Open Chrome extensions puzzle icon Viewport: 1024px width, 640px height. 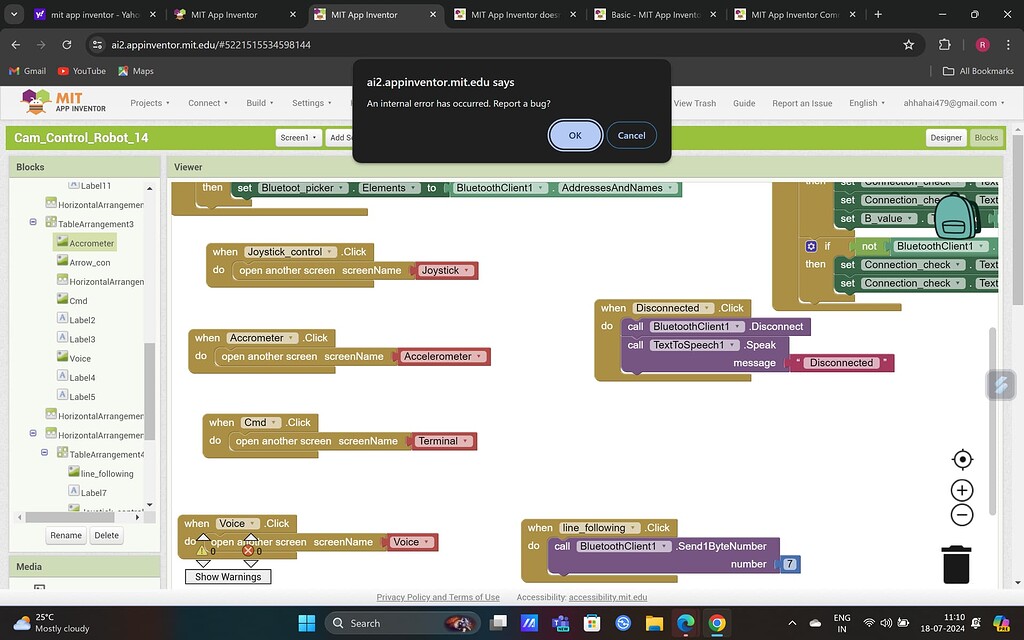(x=944, y=45)
